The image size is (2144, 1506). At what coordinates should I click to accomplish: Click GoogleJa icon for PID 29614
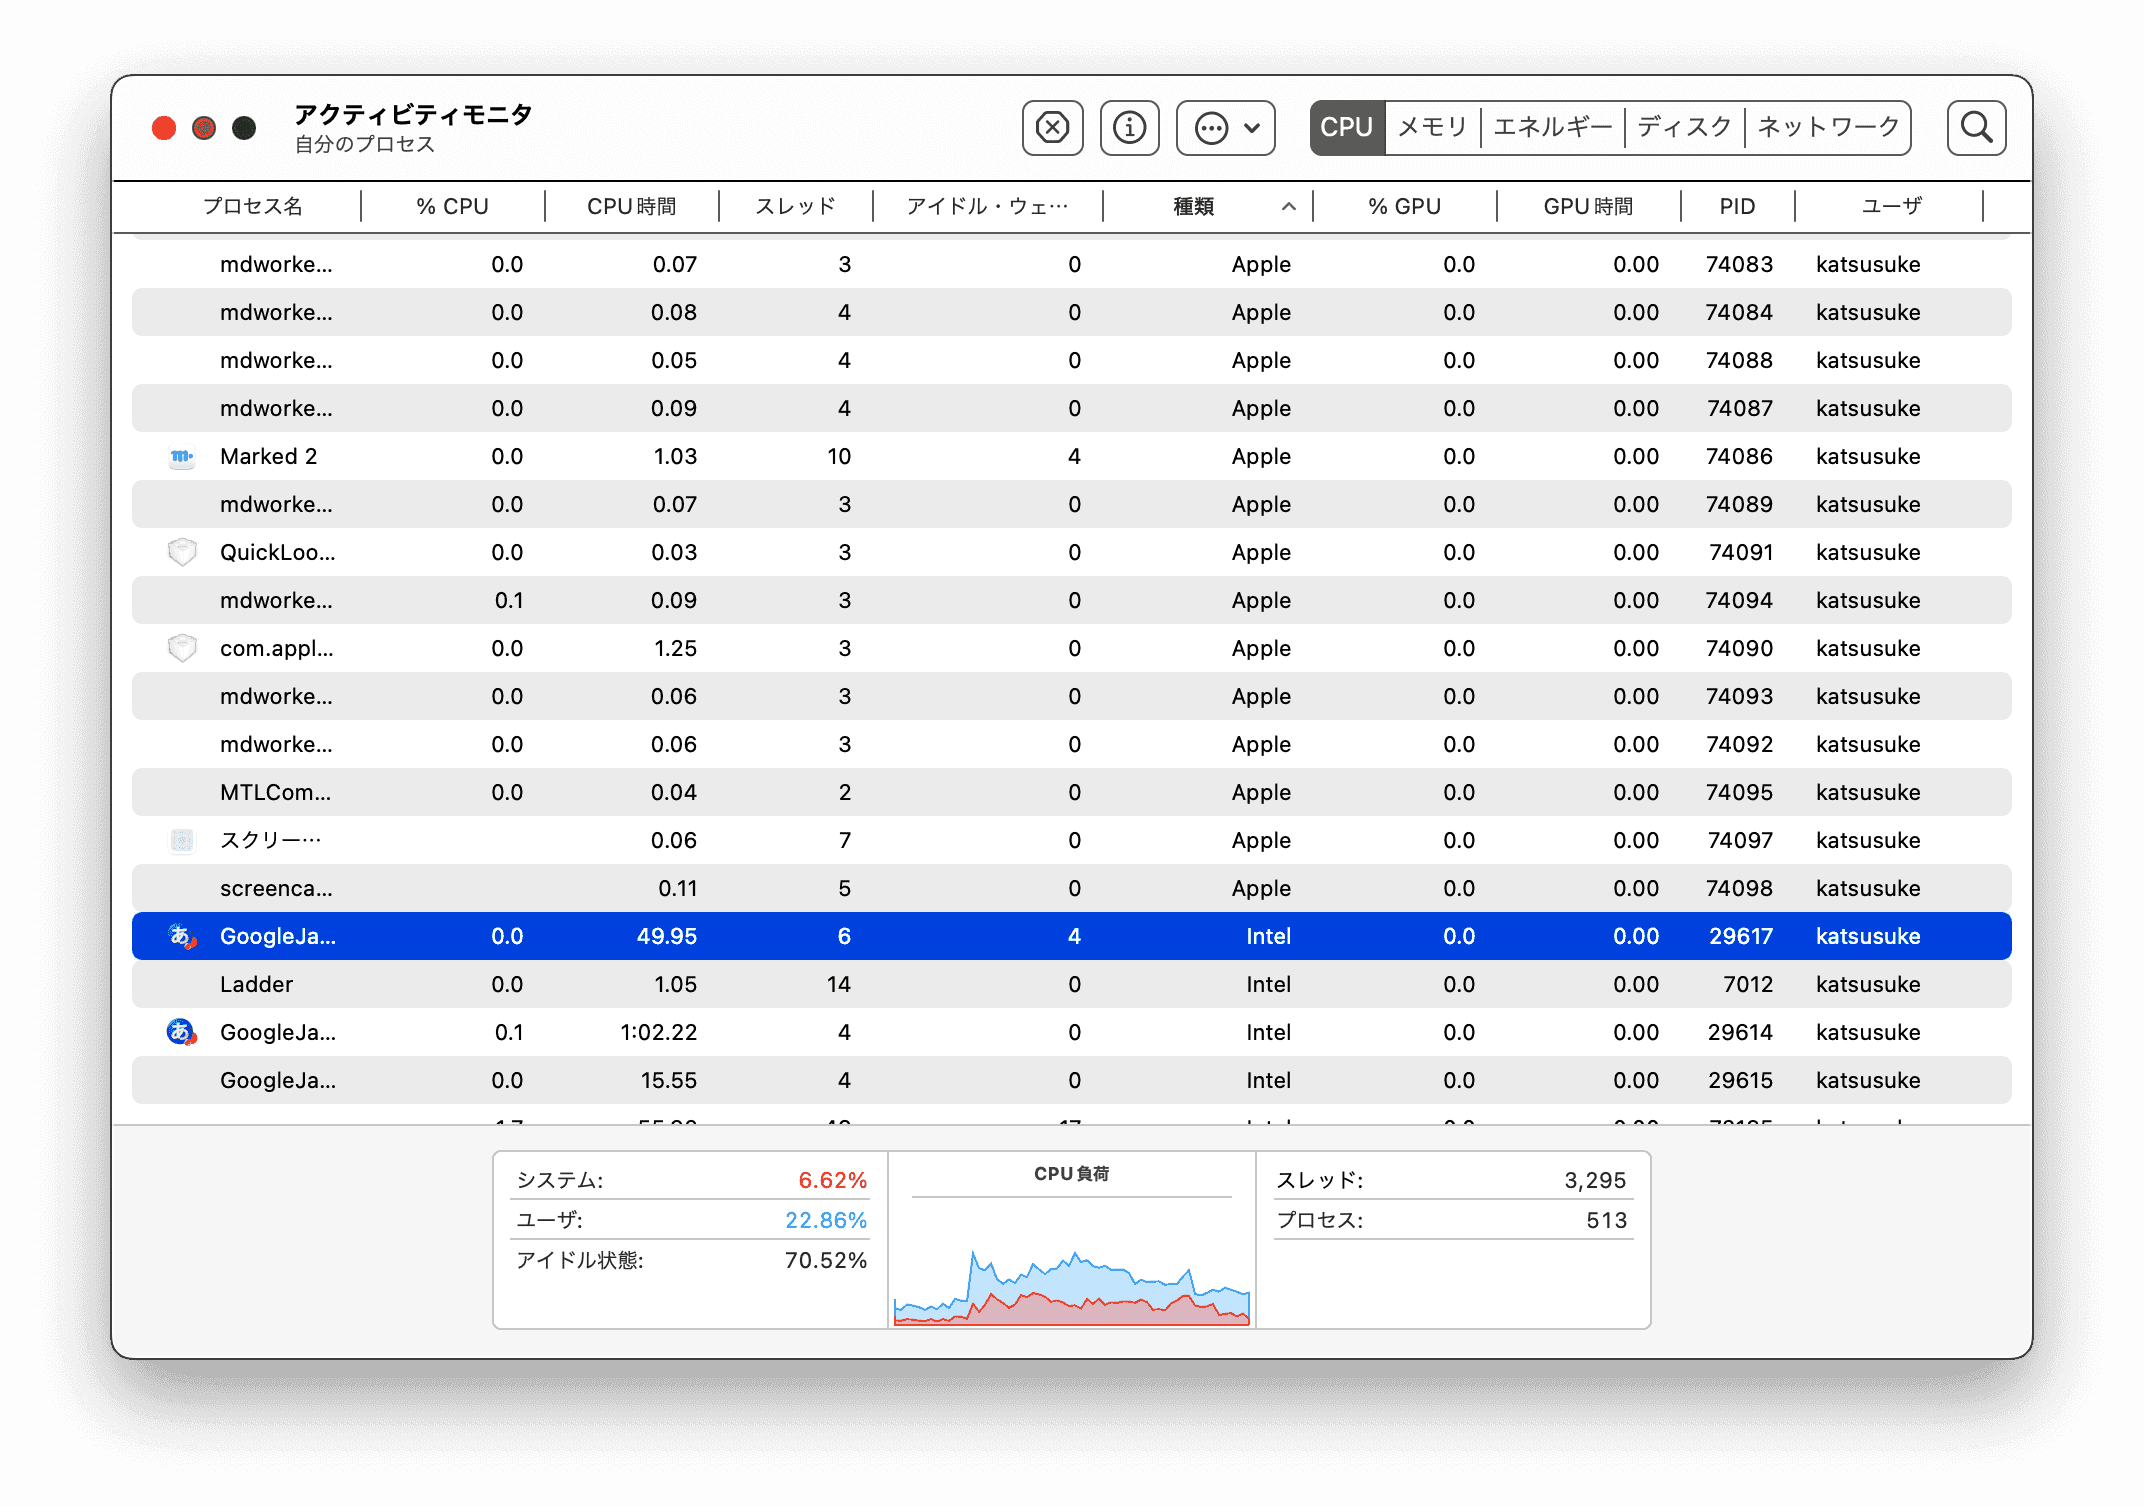[181, 1032]
